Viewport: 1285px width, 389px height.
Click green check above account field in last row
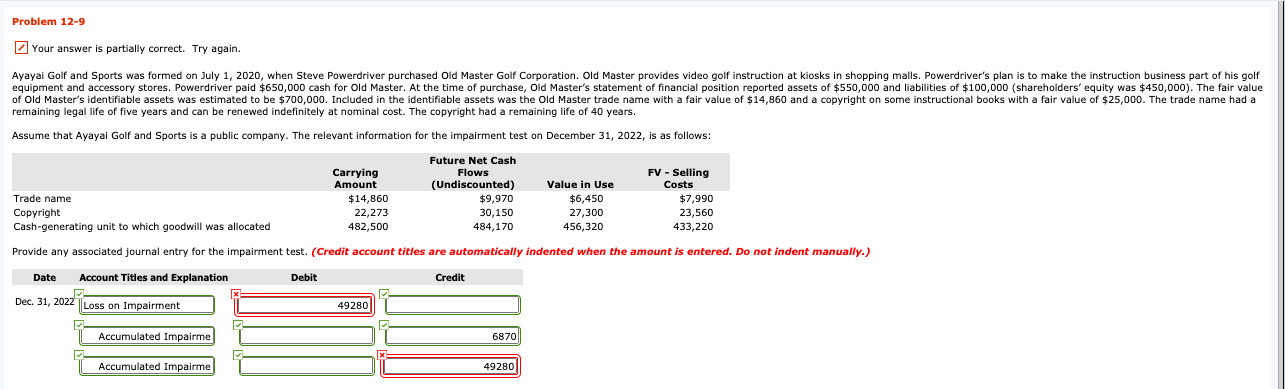pos(79,354)
